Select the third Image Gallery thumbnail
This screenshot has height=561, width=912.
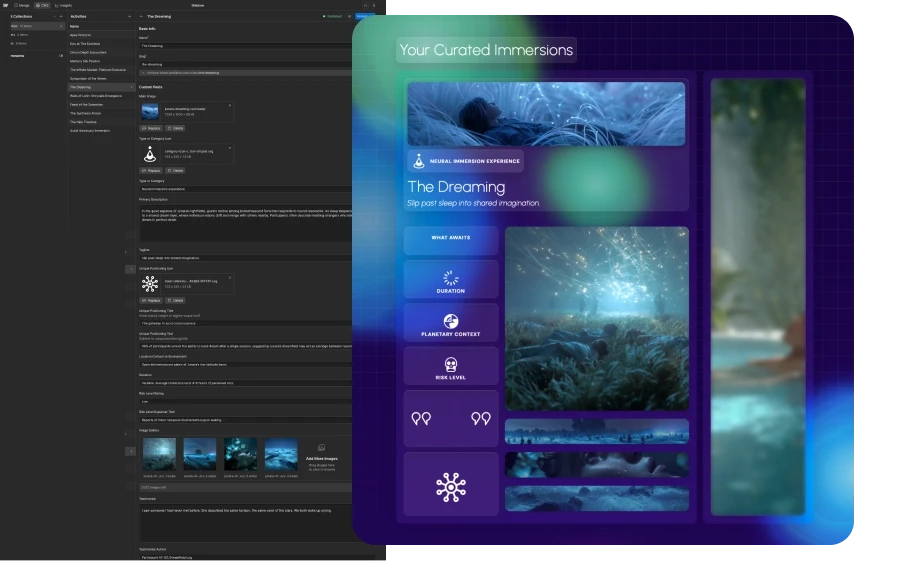click(240, 454)
